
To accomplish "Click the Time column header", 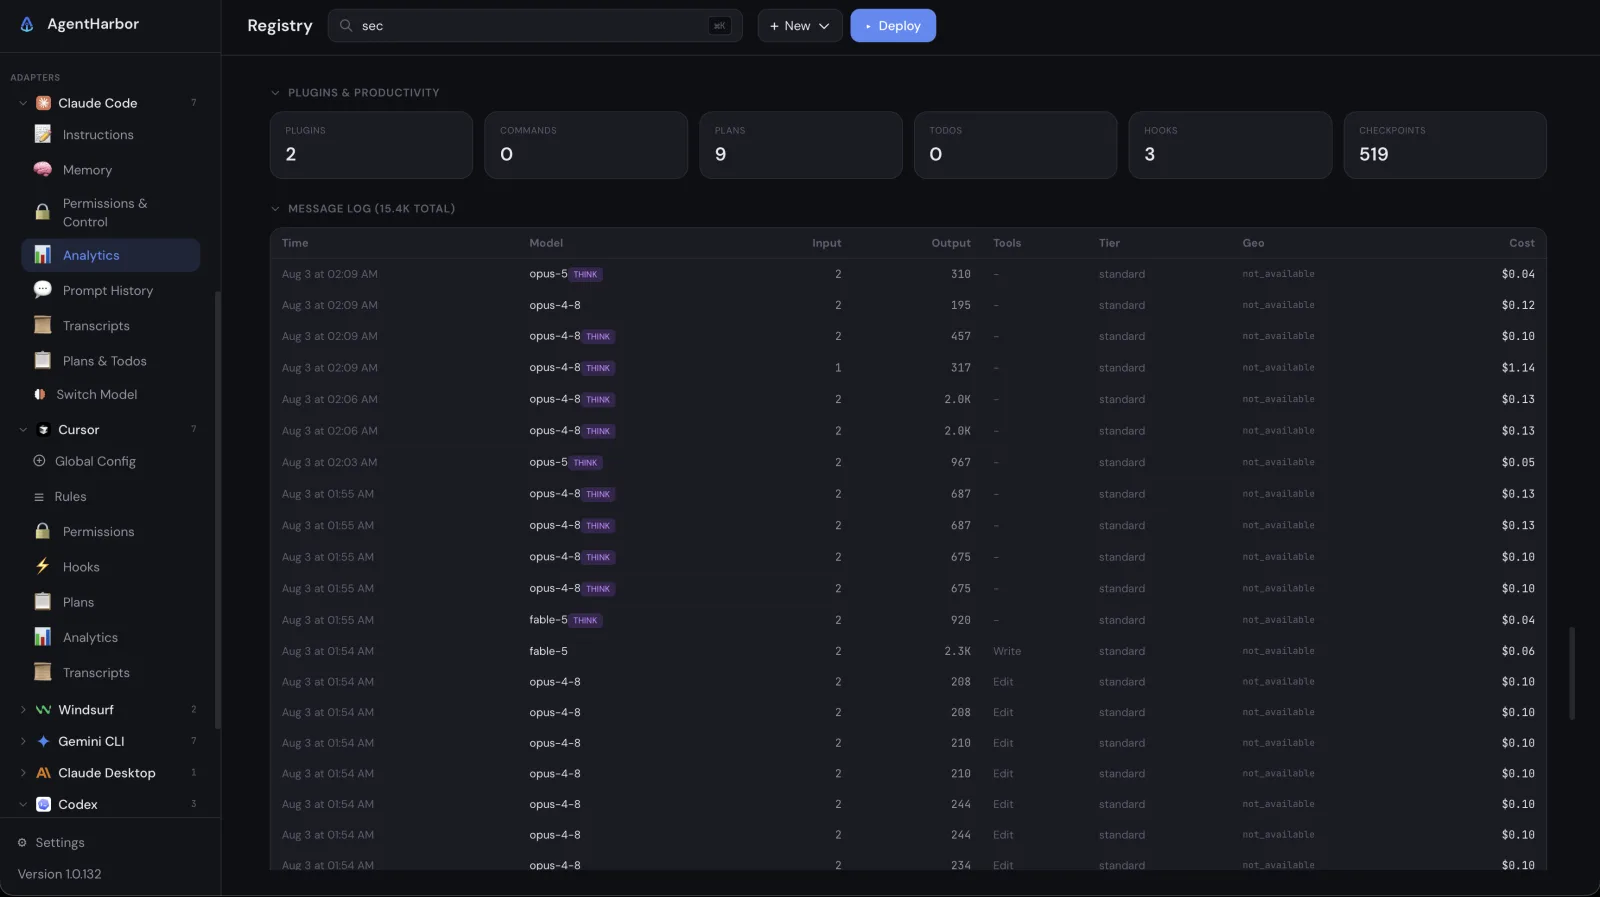I will (295, 243).
